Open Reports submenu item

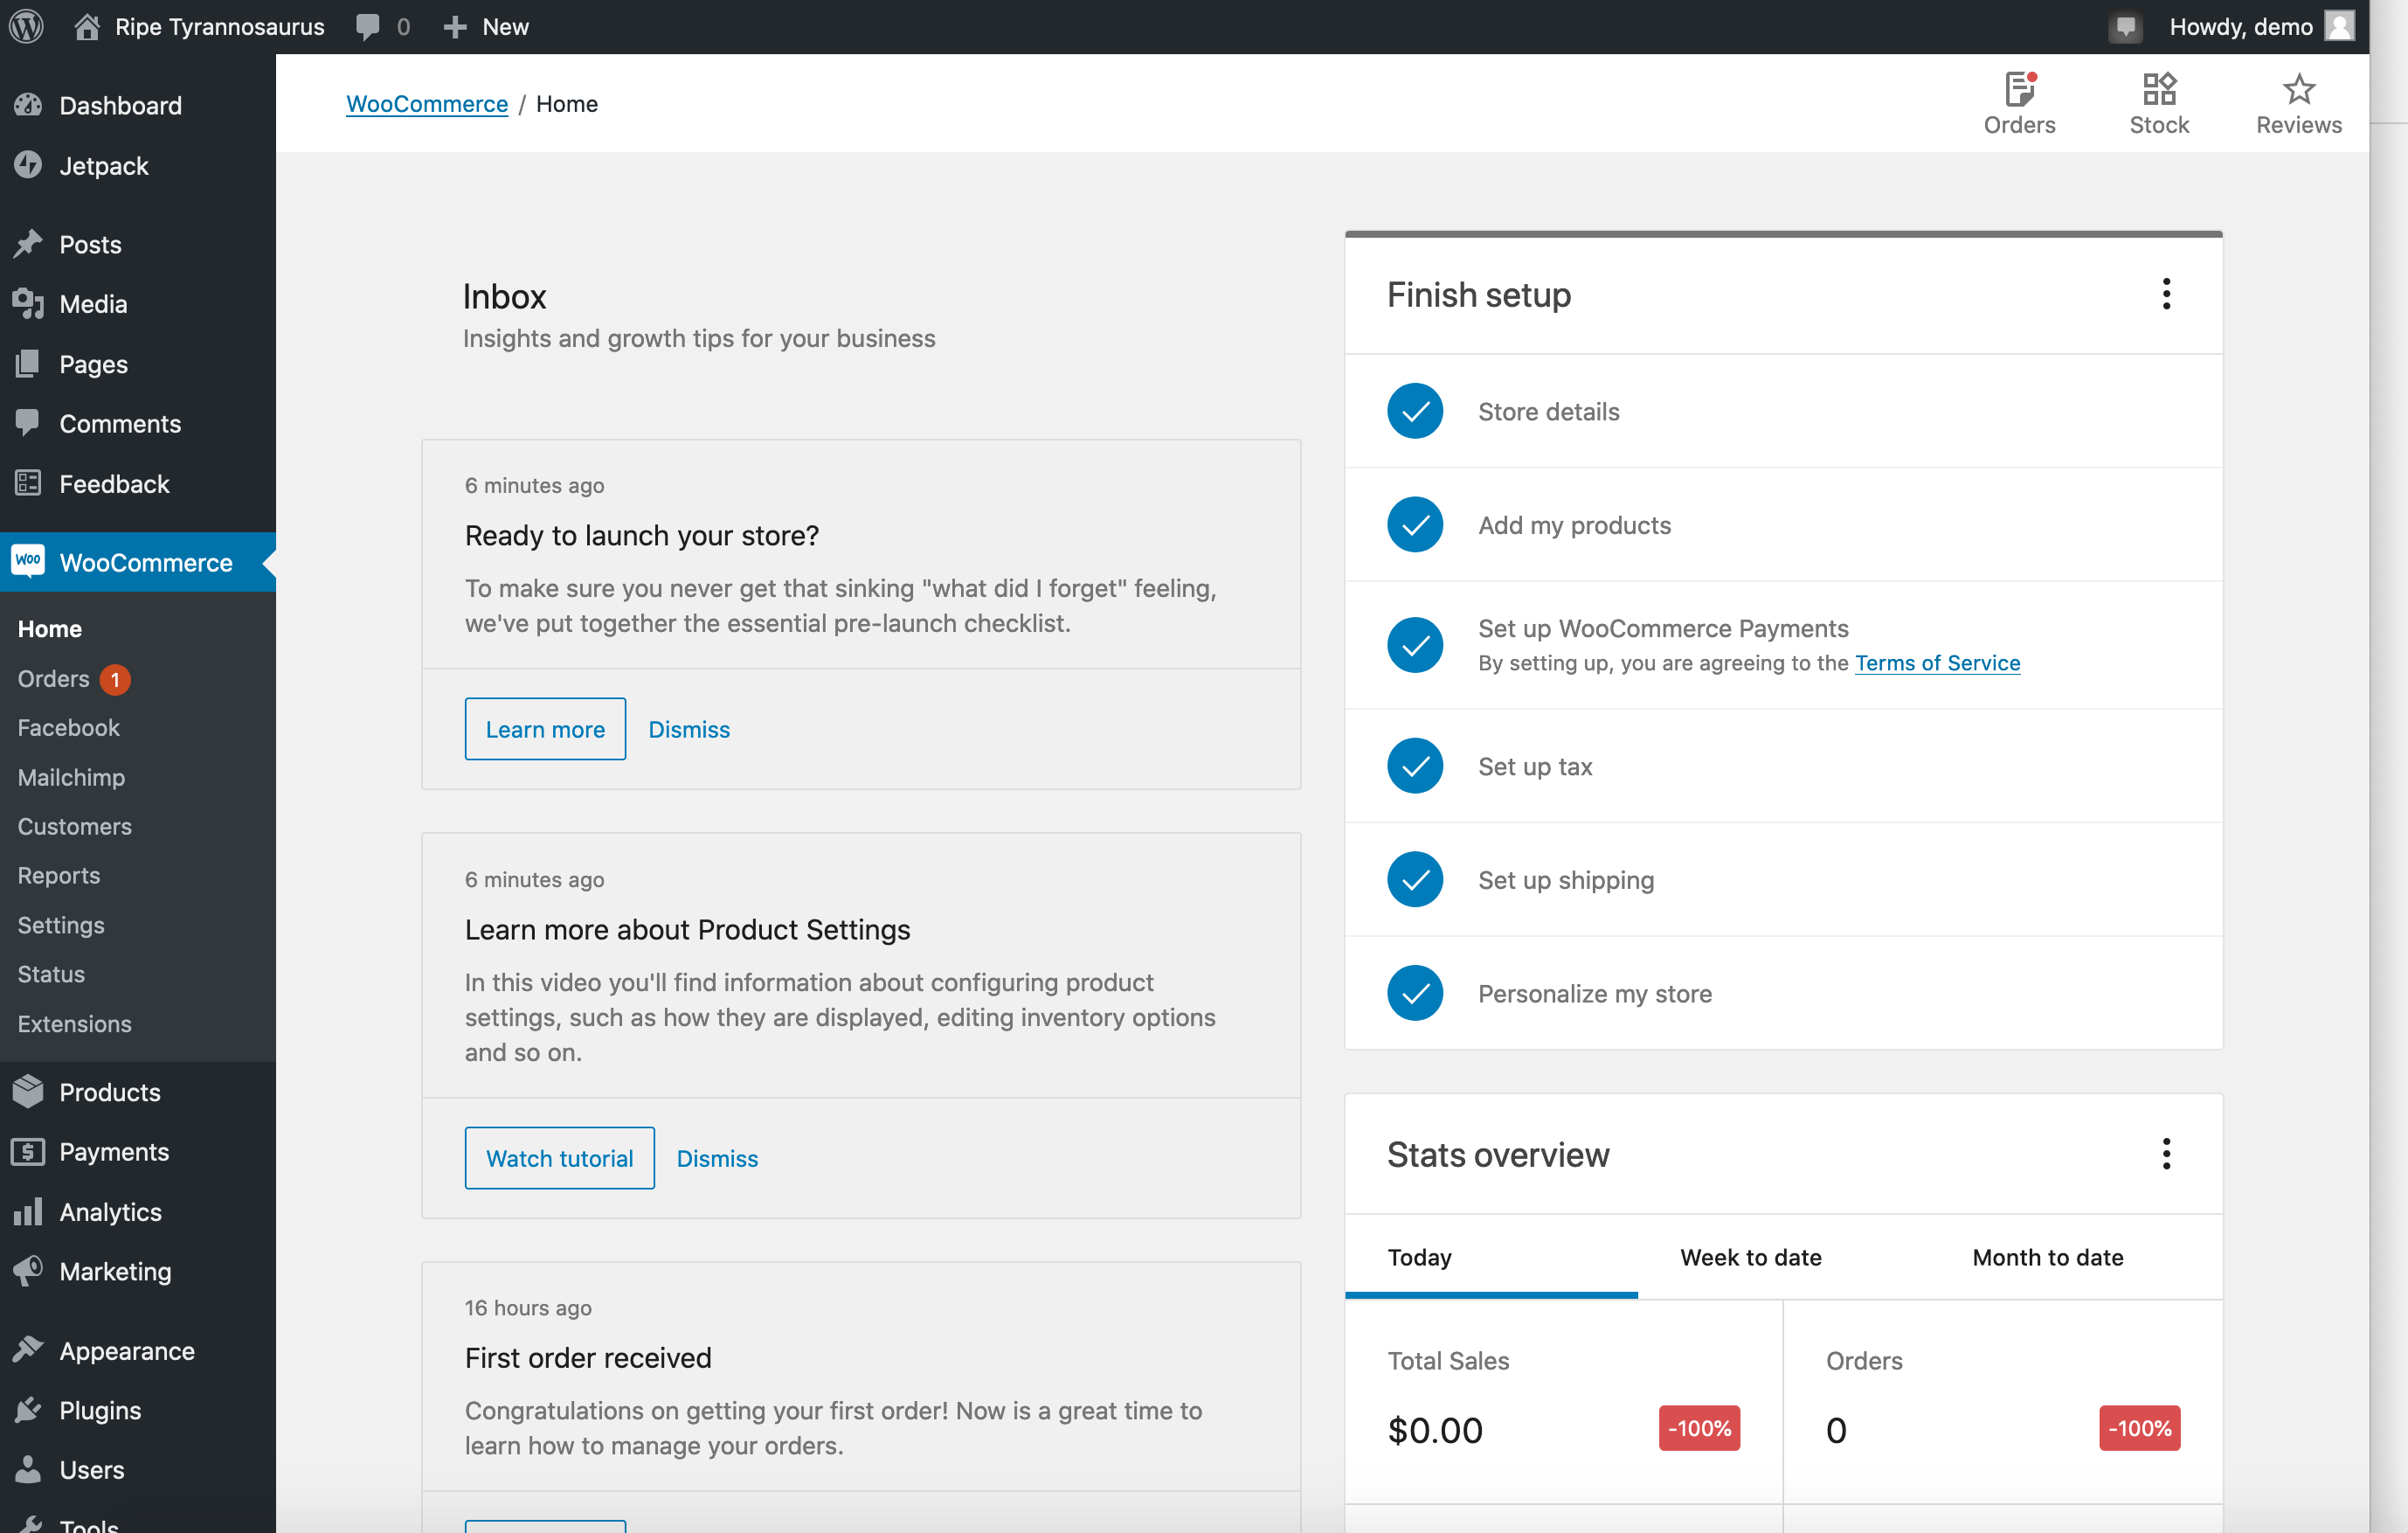58,875
